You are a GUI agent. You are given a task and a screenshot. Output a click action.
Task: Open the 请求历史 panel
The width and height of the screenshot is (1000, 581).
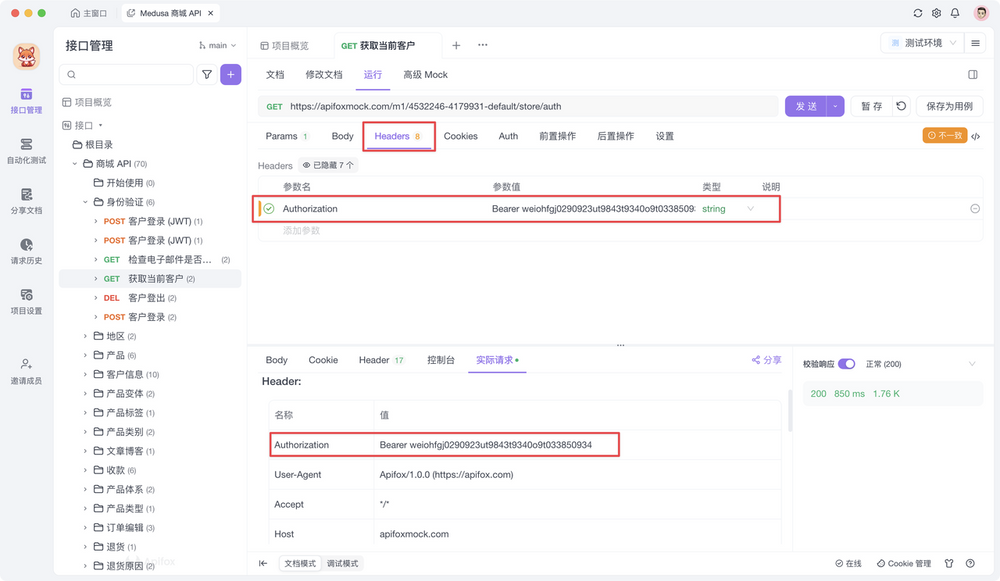click(x=27, y=251)
